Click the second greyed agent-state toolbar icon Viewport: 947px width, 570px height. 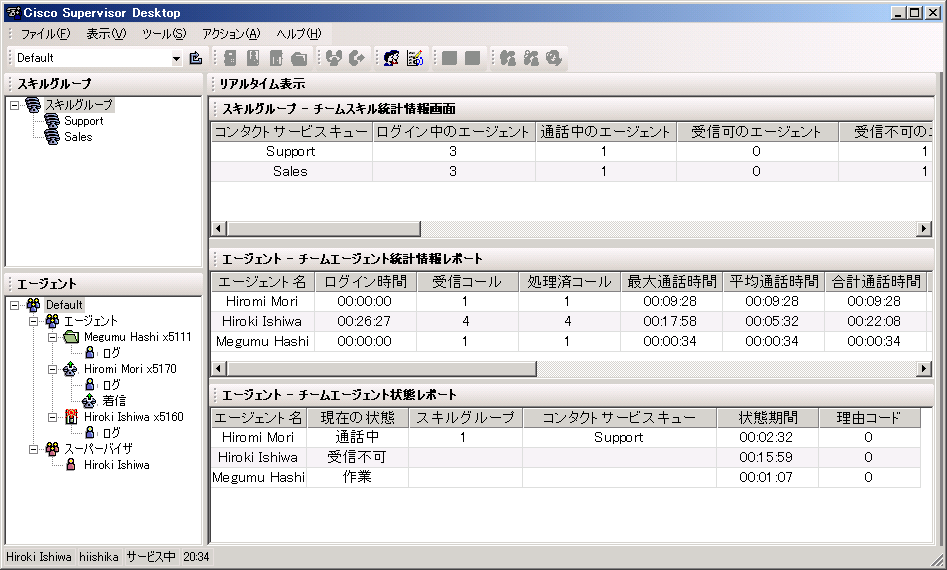(x=253, y=58)
